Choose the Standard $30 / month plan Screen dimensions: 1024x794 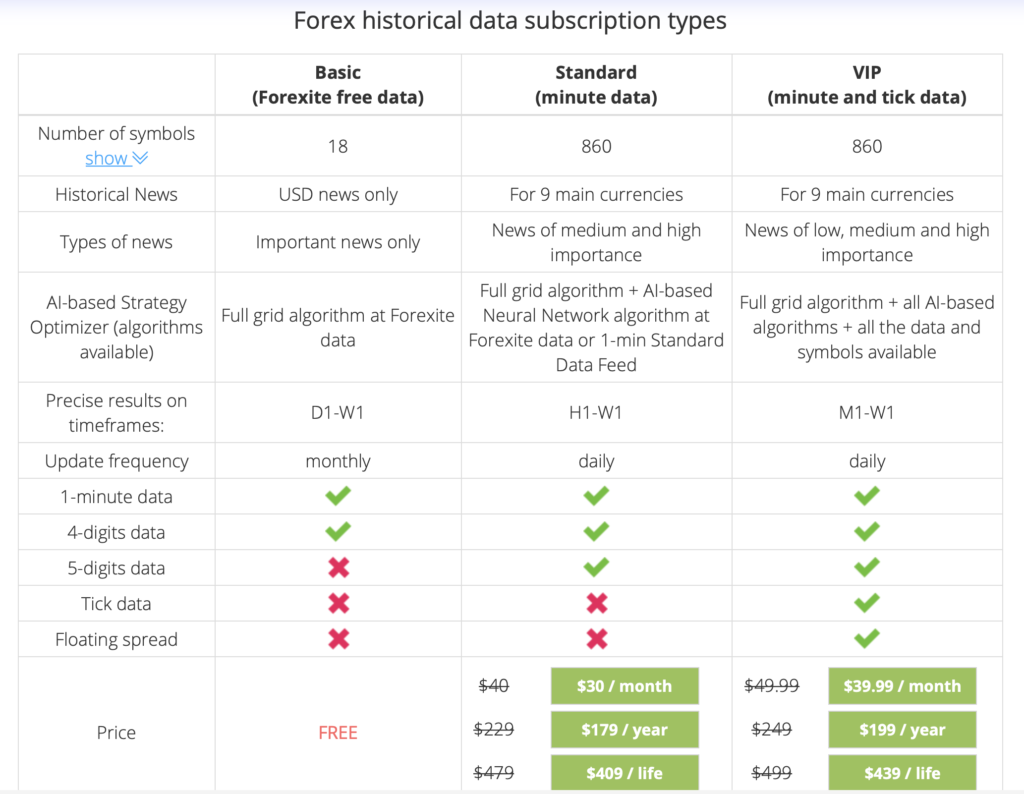coord(624,686)
